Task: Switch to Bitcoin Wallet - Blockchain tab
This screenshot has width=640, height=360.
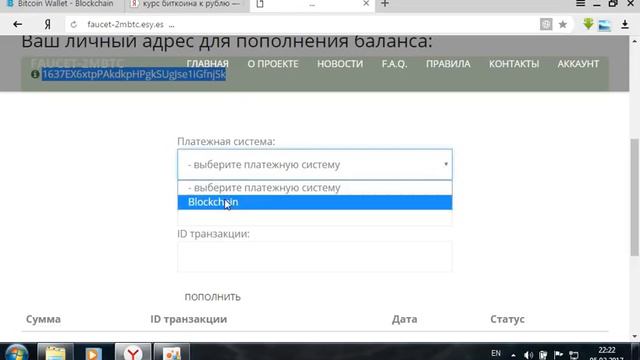Action: 61,4
